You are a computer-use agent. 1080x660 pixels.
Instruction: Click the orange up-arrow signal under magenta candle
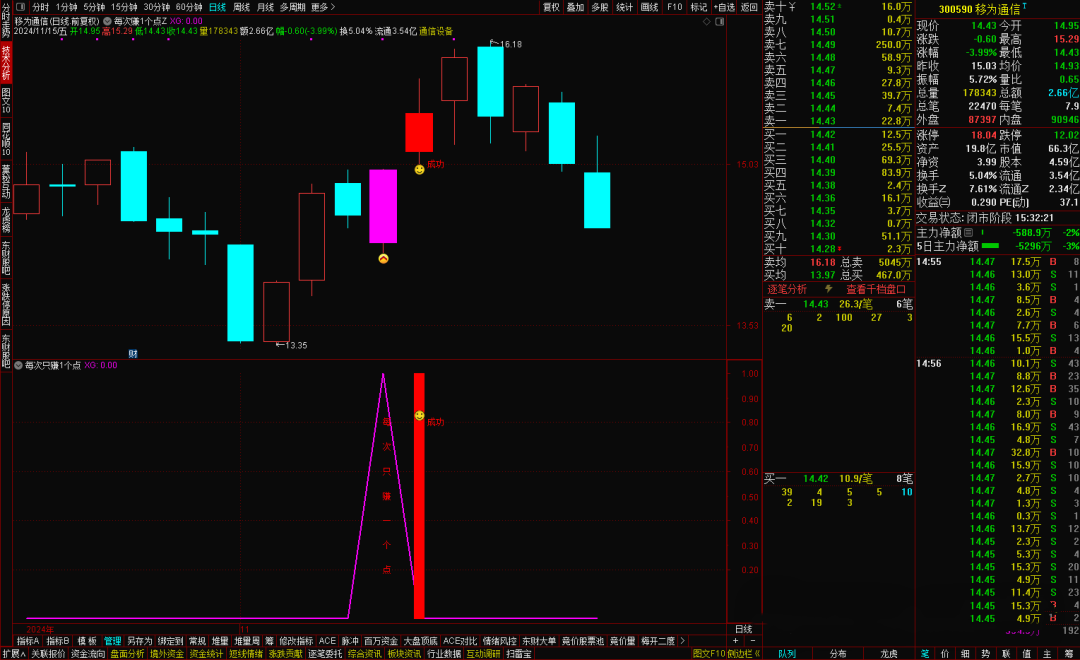pyautogui.click(x=382, y=259)
